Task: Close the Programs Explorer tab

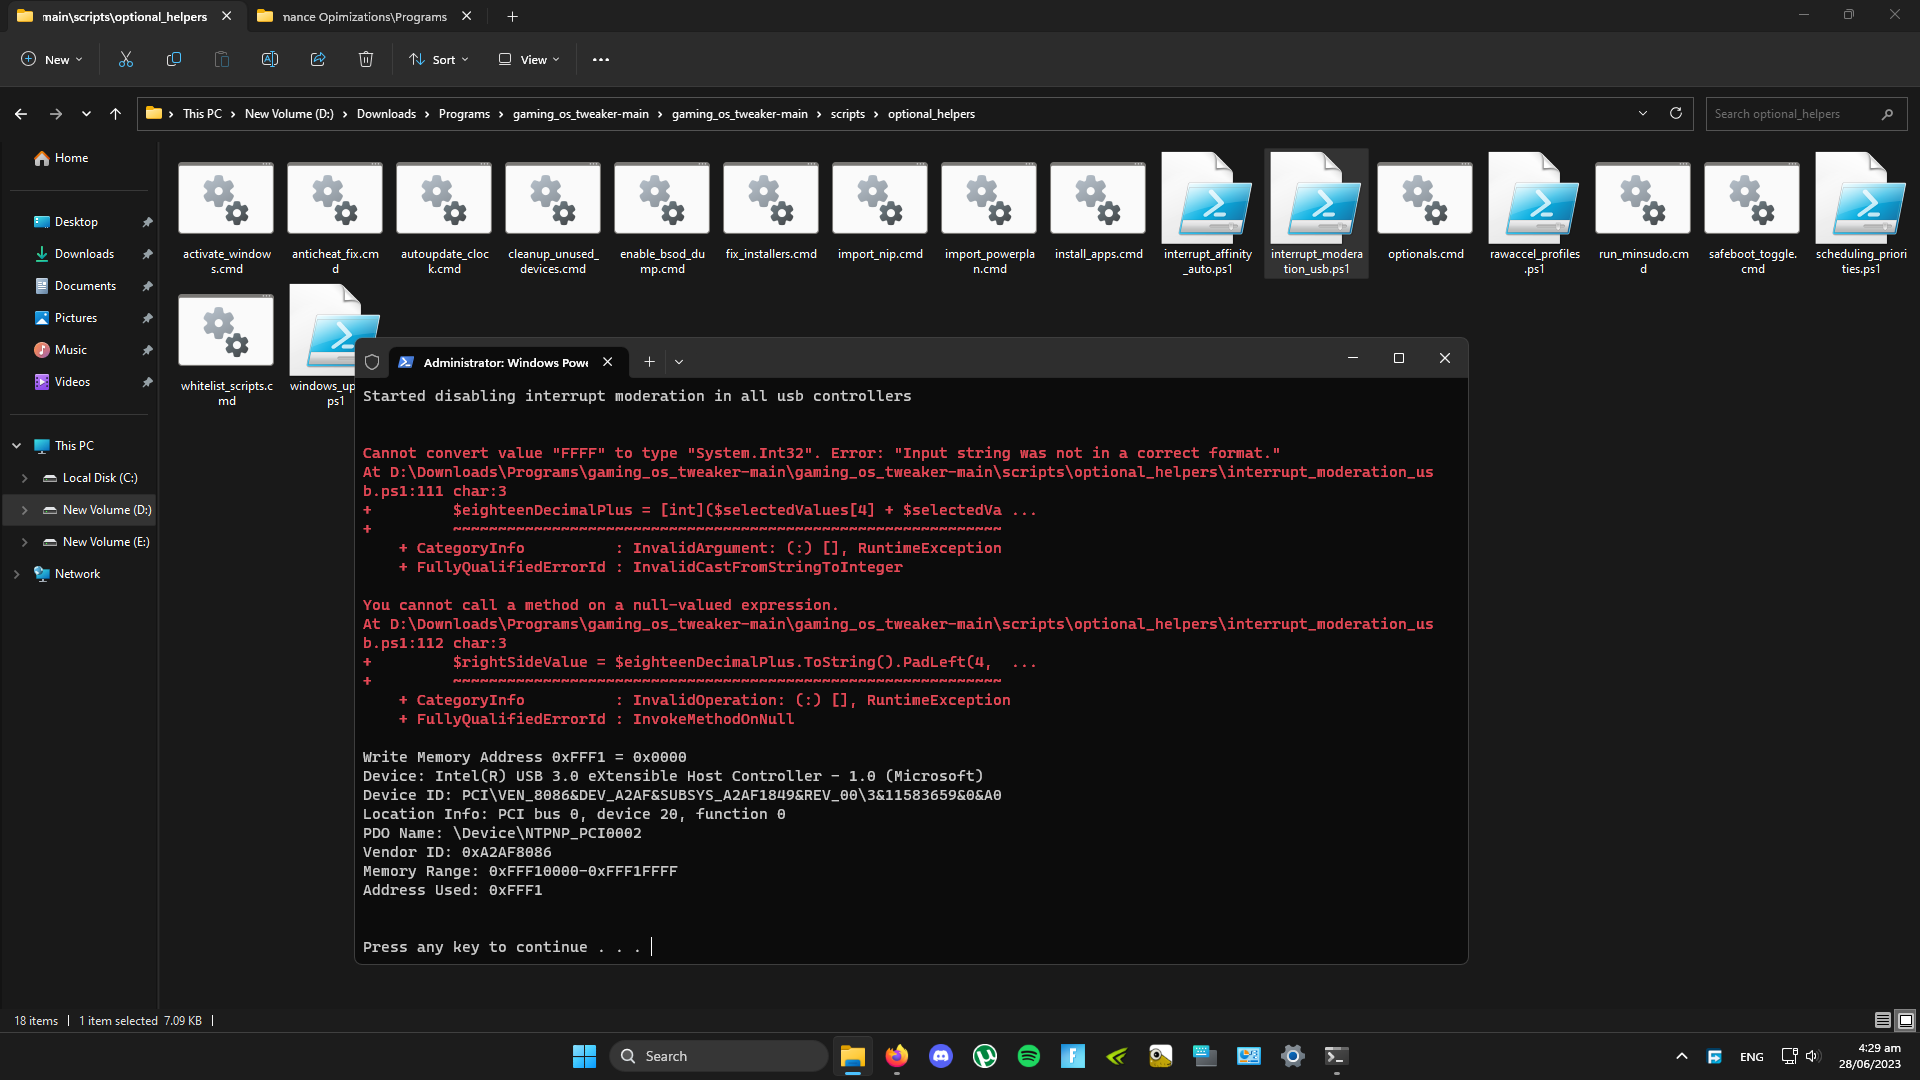Action: tap(466, 16)
